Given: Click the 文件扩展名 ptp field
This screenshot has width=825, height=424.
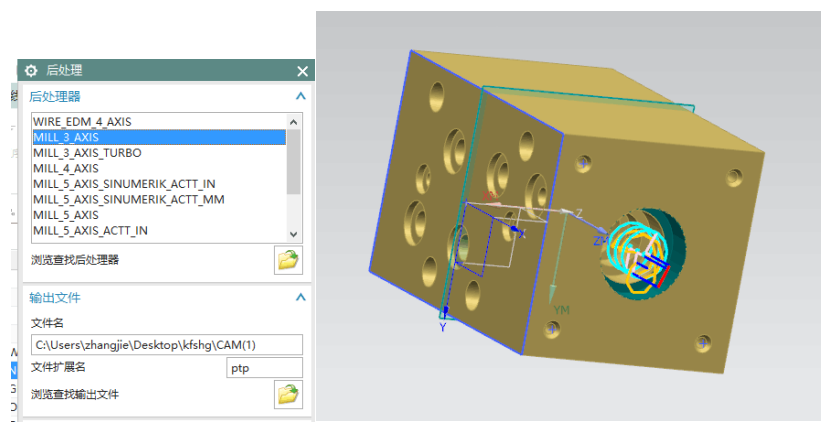Looking at the screenshot, I should [x=264, y=368].
